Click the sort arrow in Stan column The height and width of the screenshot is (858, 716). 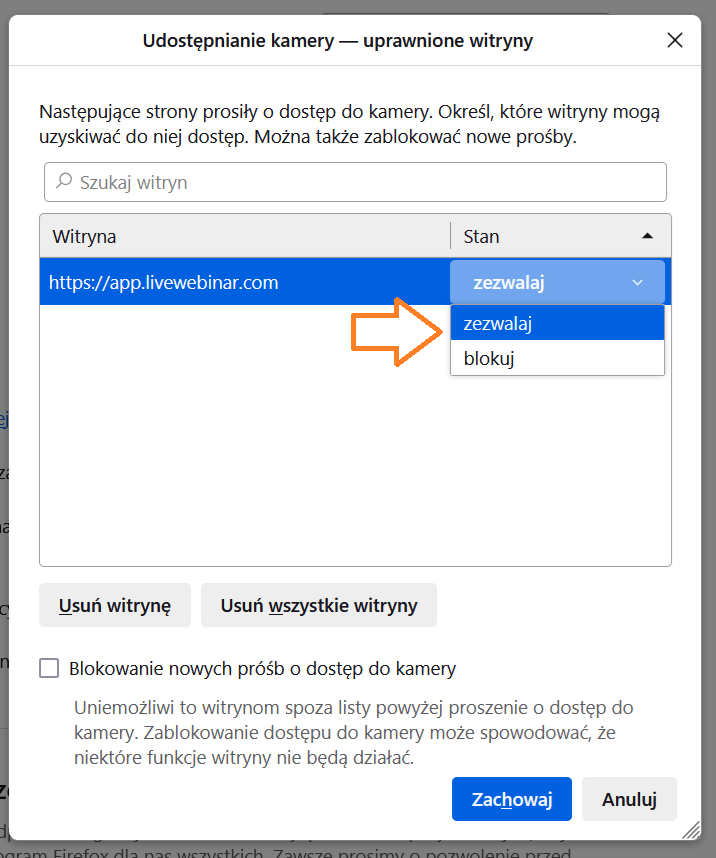tap(647, 236)
